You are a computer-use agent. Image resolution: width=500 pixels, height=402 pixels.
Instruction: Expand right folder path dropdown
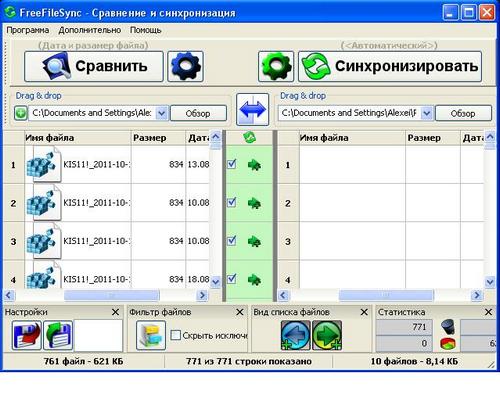click(x=427, y=113)
